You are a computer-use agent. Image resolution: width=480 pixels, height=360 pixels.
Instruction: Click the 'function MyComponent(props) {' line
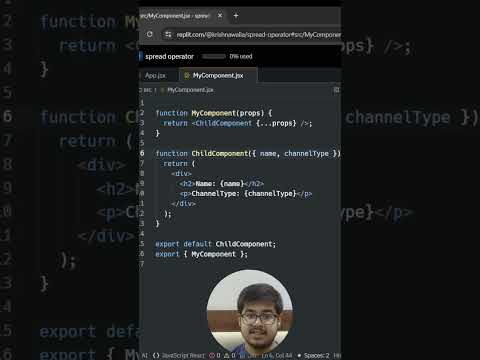[x=214, y=113]
